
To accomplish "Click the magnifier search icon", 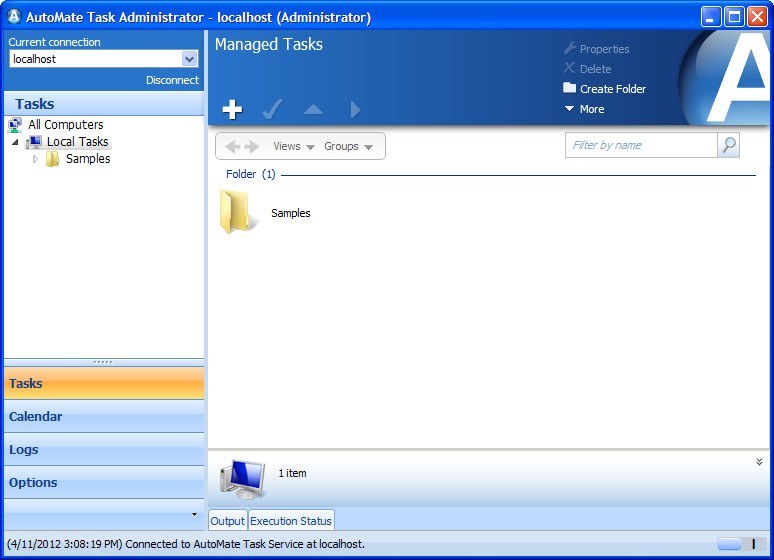I will [x=729, y=145].
